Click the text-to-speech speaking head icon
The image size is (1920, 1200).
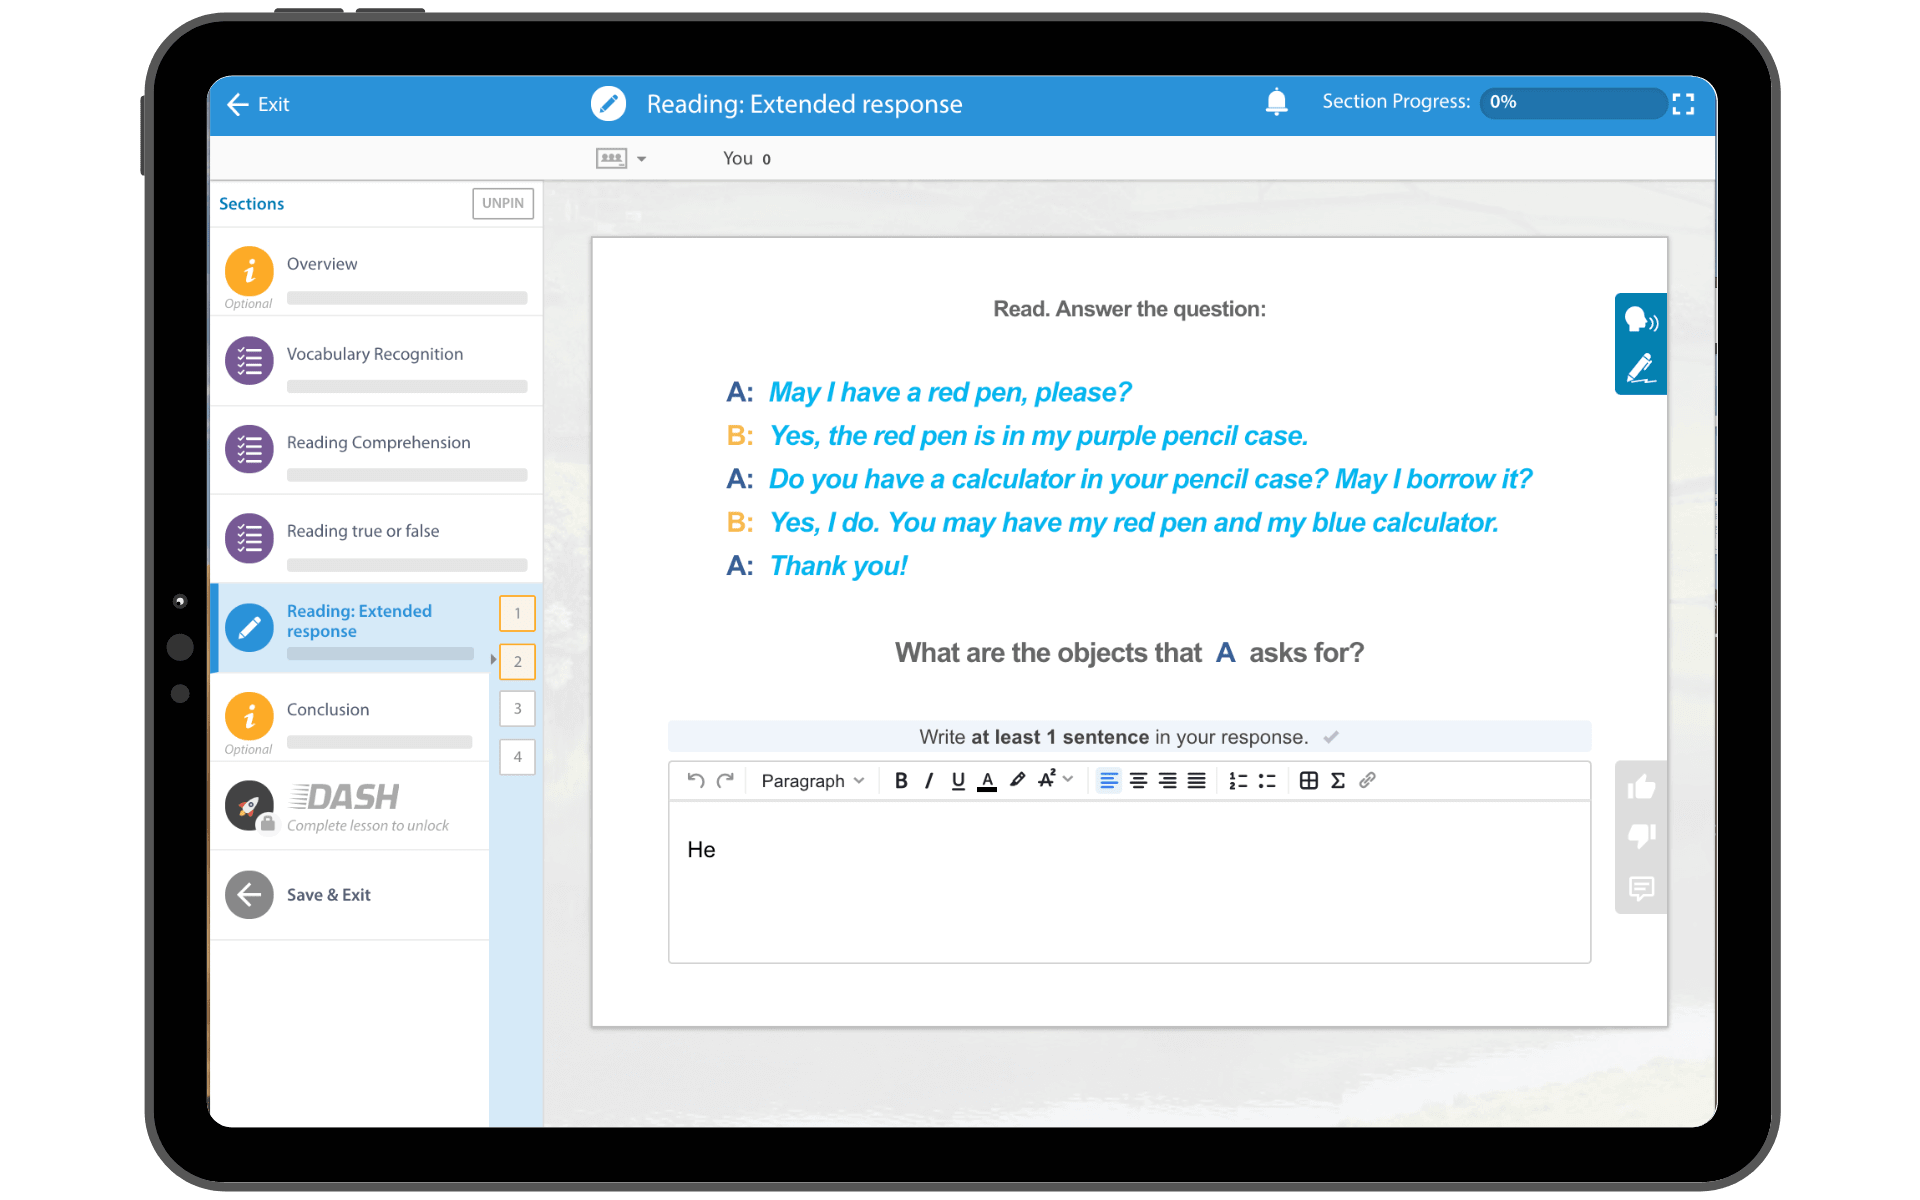pyautogui.click(x=1641, y=320)
